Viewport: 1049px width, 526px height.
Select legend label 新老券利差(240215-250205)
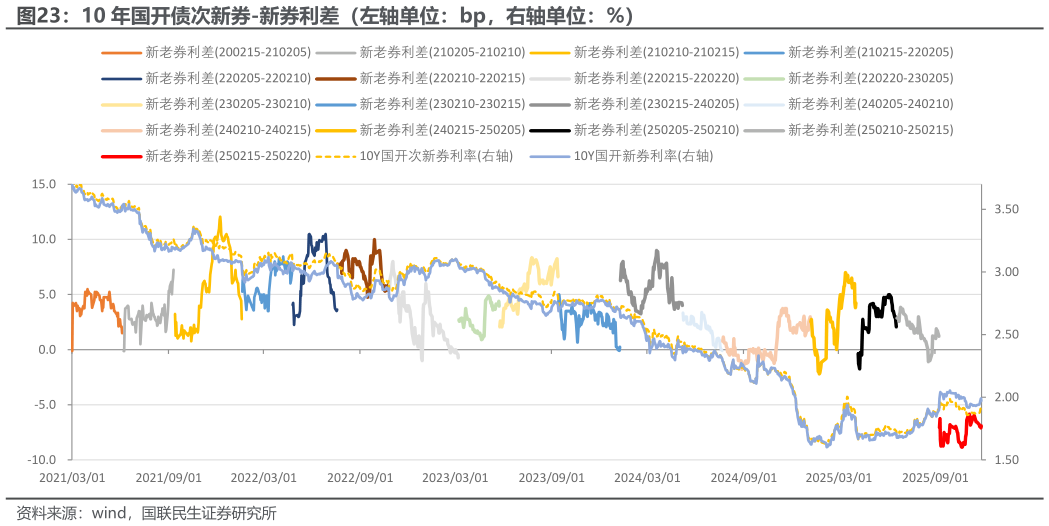click(x=442, y=130)
